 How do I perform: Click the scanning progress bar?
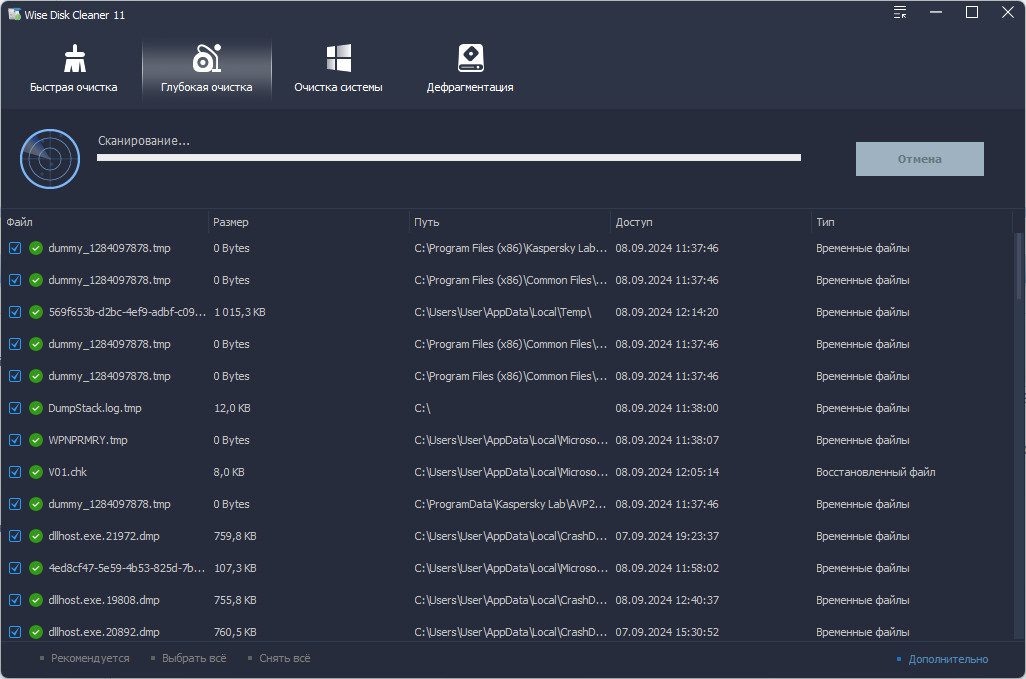click(449, 158)
